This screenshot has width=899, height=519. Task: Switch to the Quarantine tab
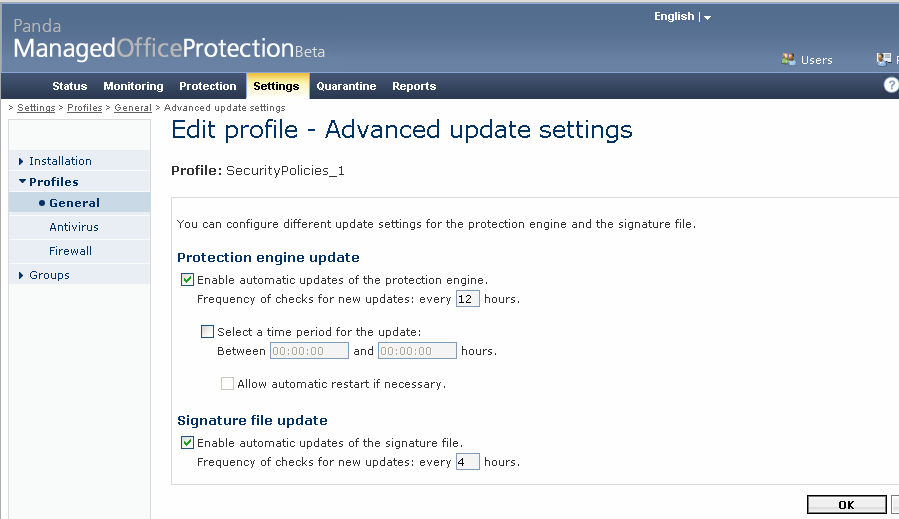[346, 86]
